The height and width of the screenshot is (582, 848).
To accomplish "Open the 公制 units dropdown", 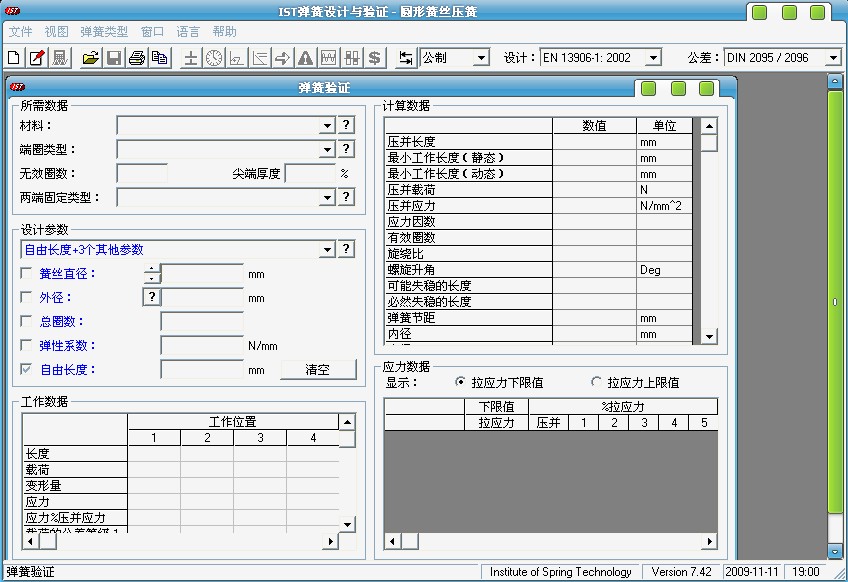I will click(x=481, y=58).
